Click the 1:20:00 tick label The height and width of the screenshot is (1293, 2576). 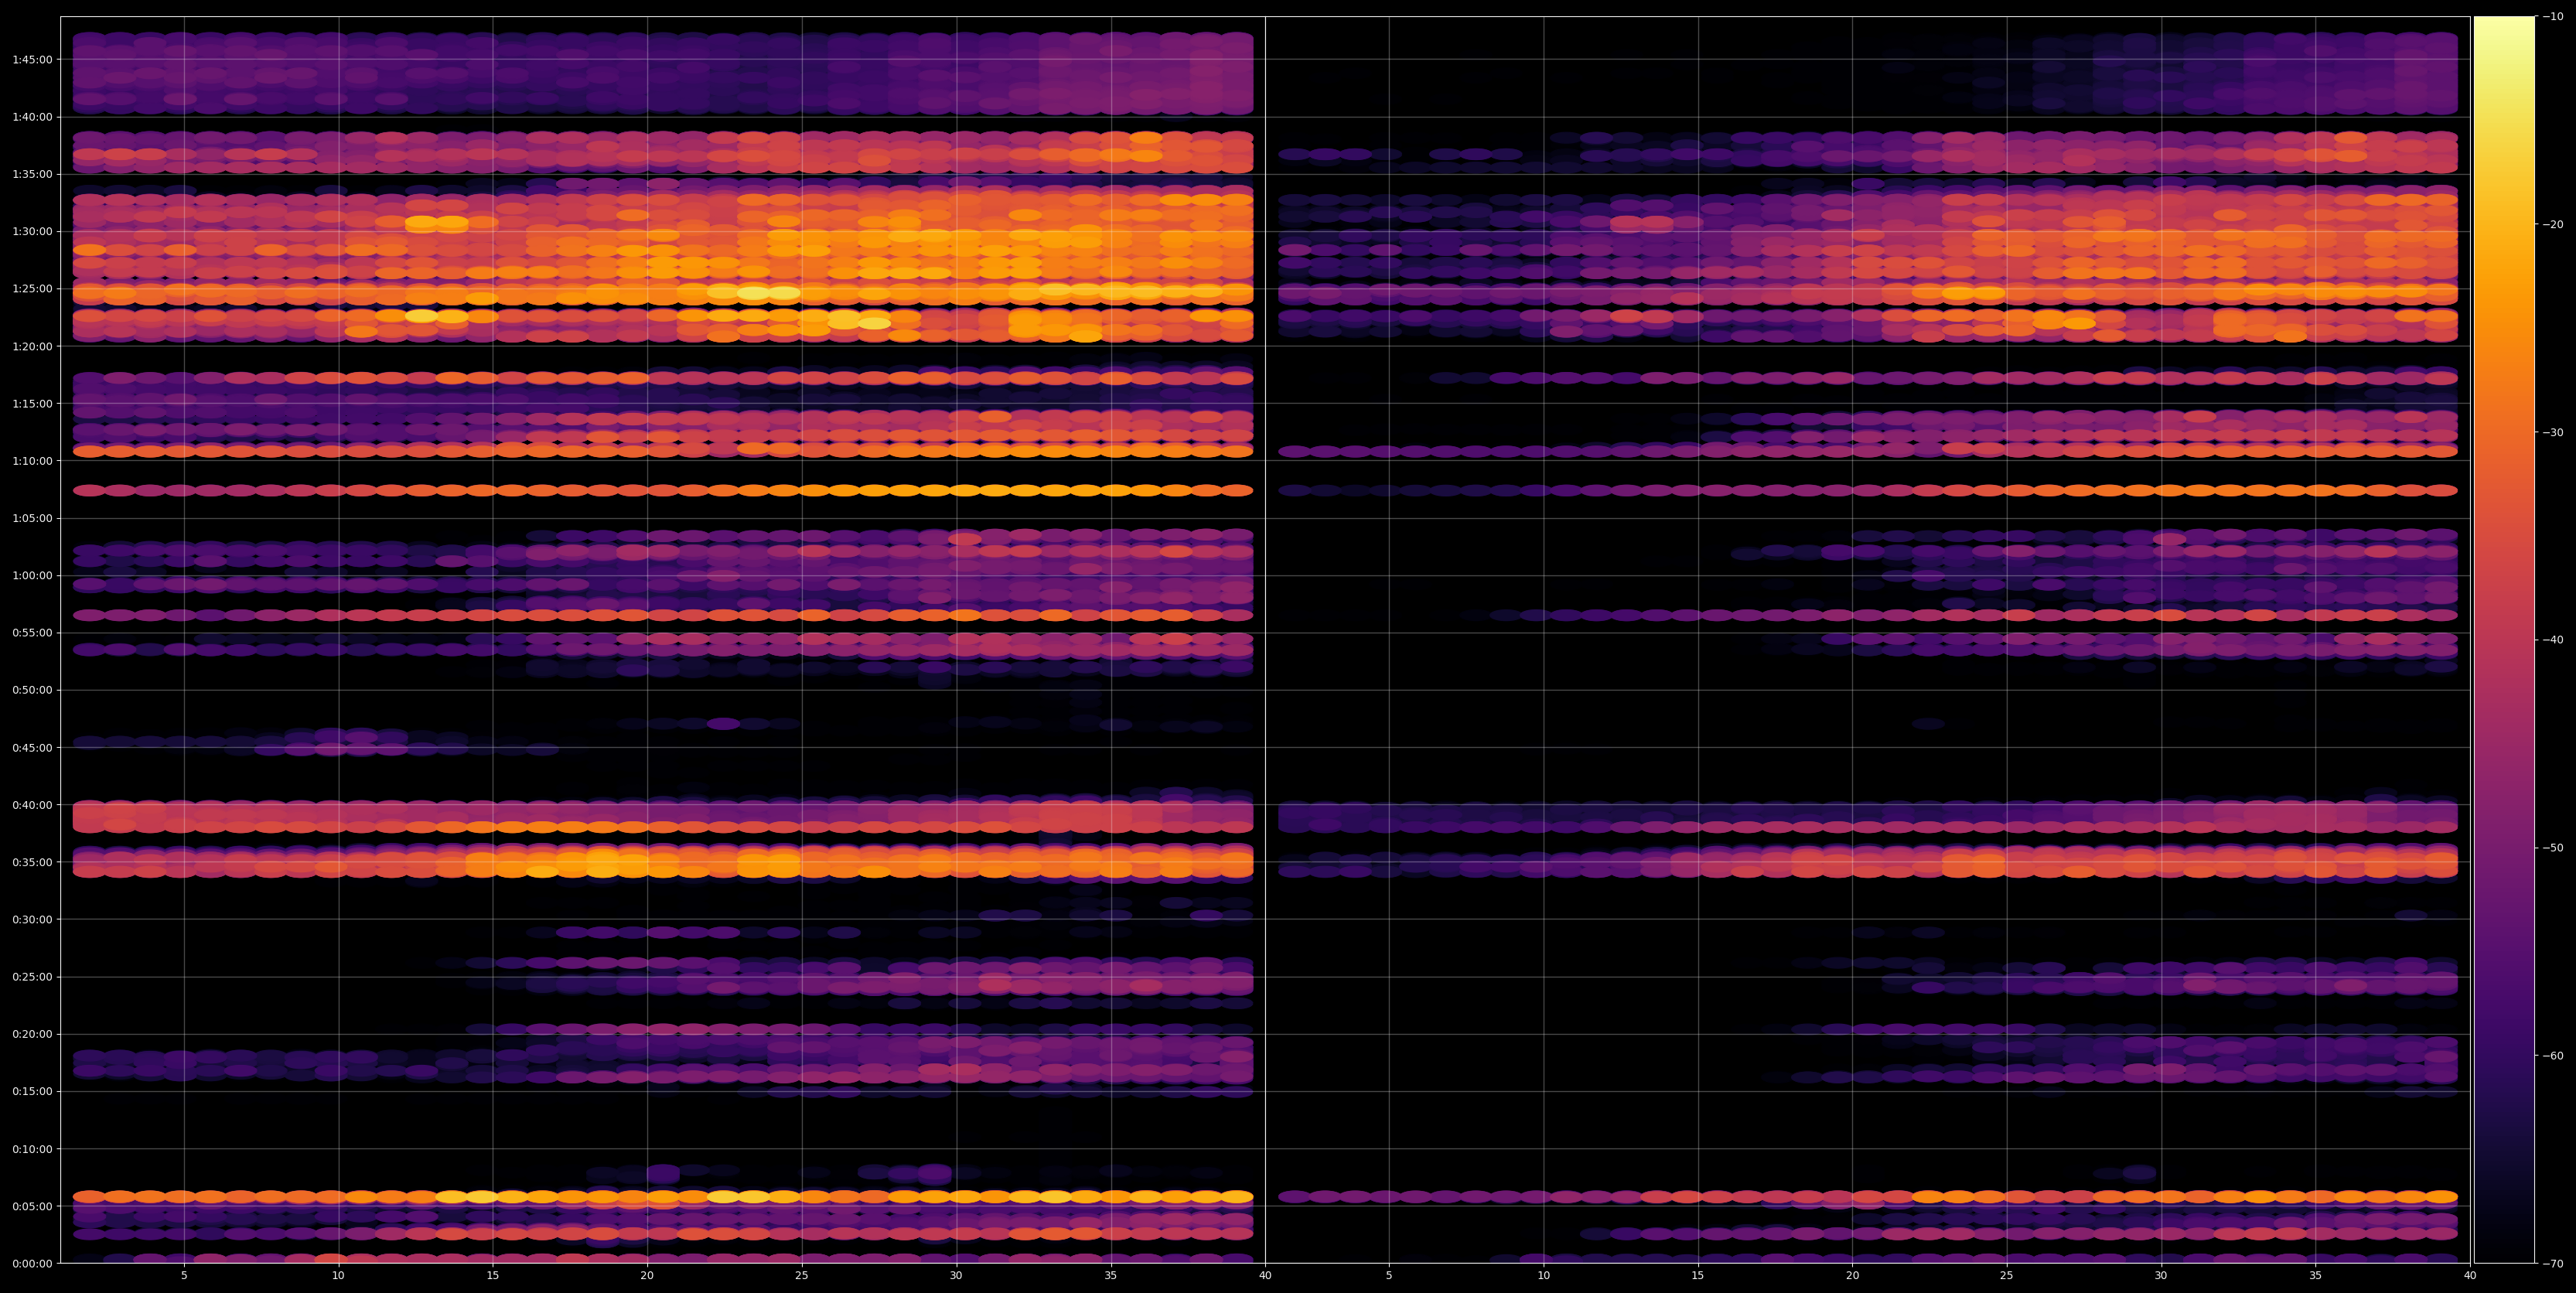point(32,346)
